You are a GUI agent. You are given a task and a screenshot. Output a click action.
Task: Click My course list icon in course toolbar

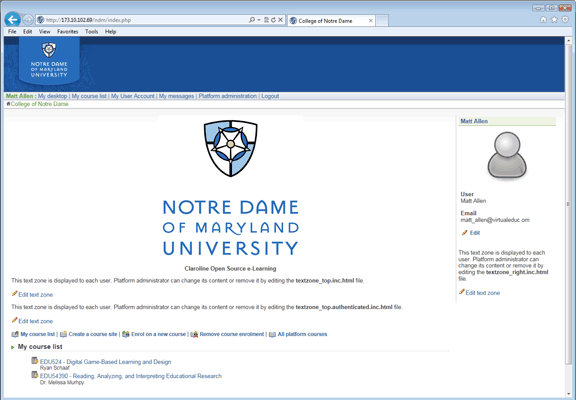[15, 334]
